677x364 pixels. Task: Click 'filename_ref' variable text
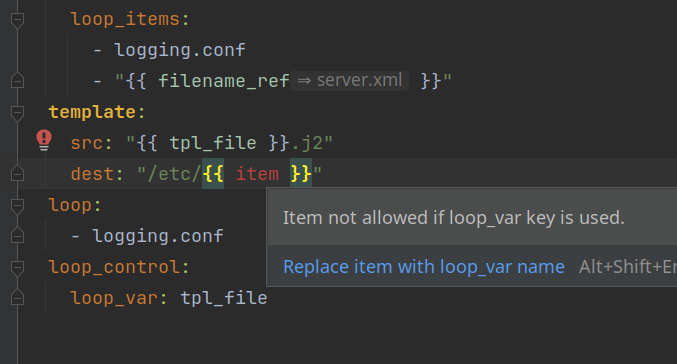(x=224, y=81)
